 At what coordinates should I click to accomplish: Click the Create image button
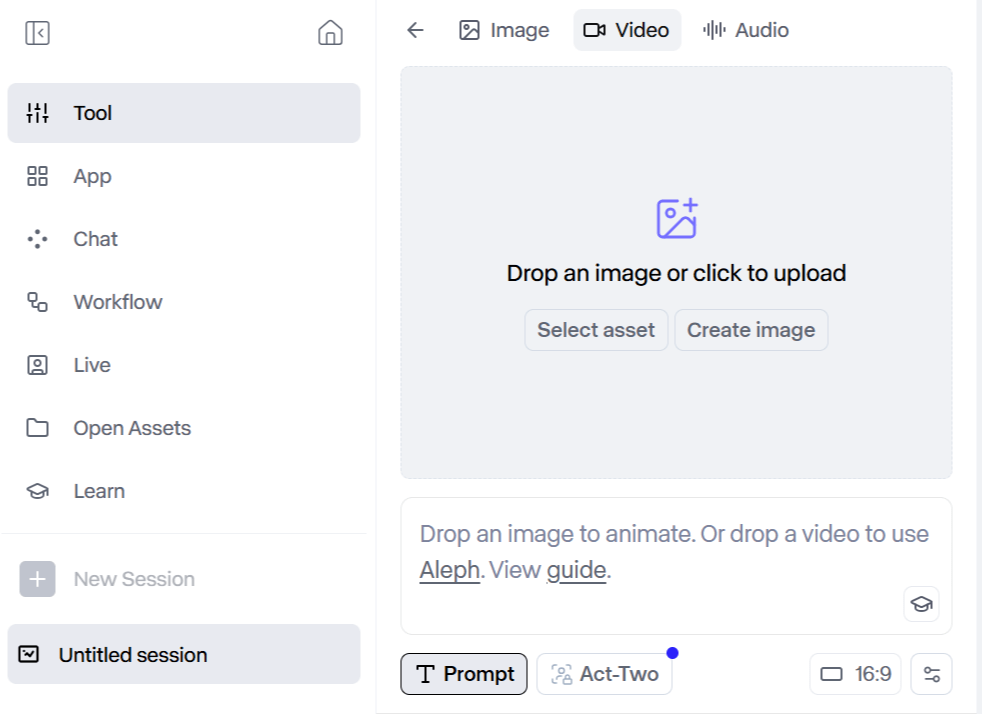[x=751, y=329]
